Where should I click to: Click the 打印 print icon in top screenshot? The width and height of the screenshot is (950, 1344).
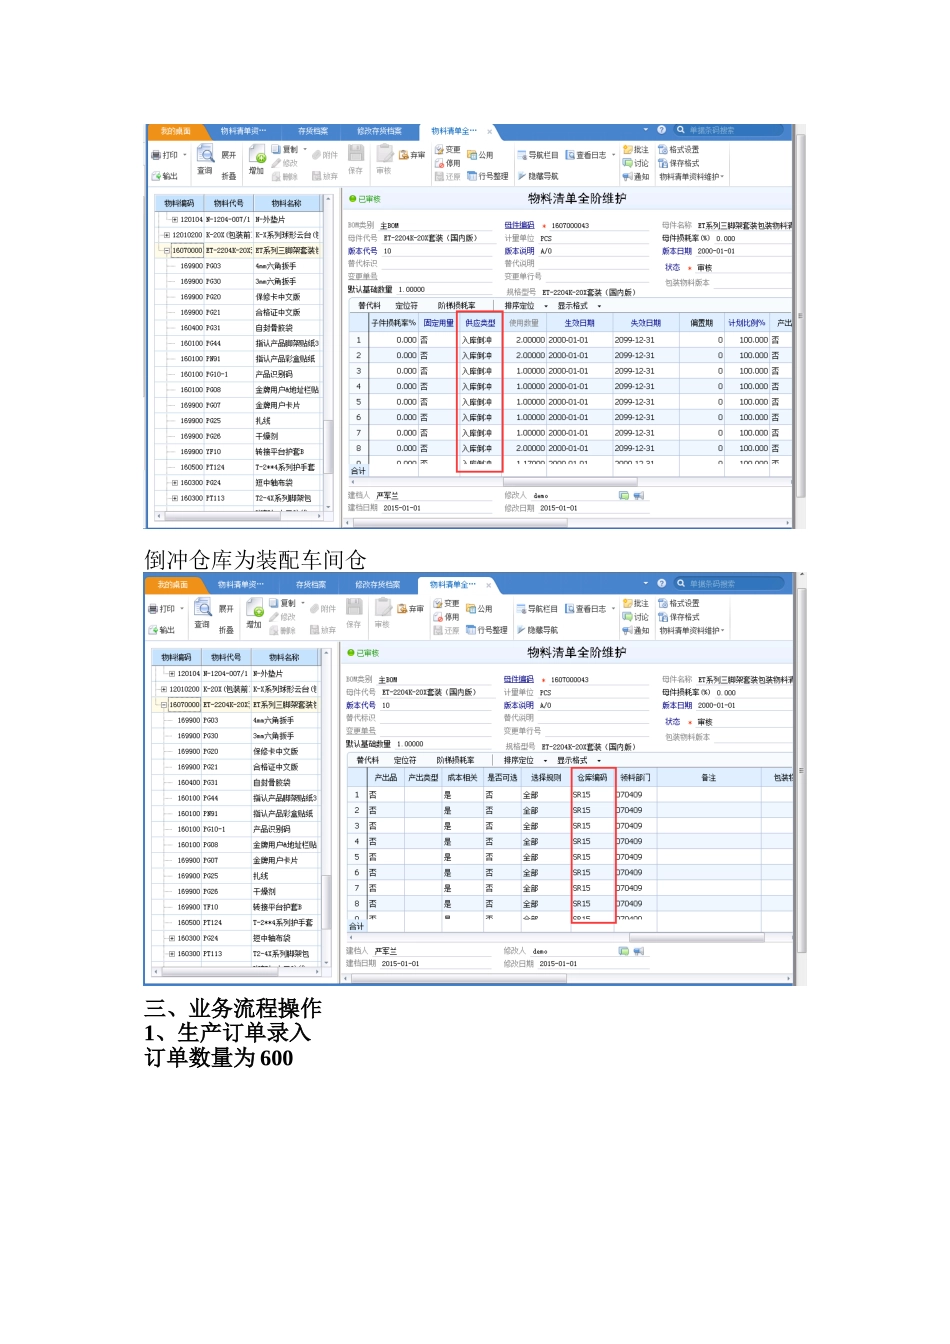click(x=157, y=155)
